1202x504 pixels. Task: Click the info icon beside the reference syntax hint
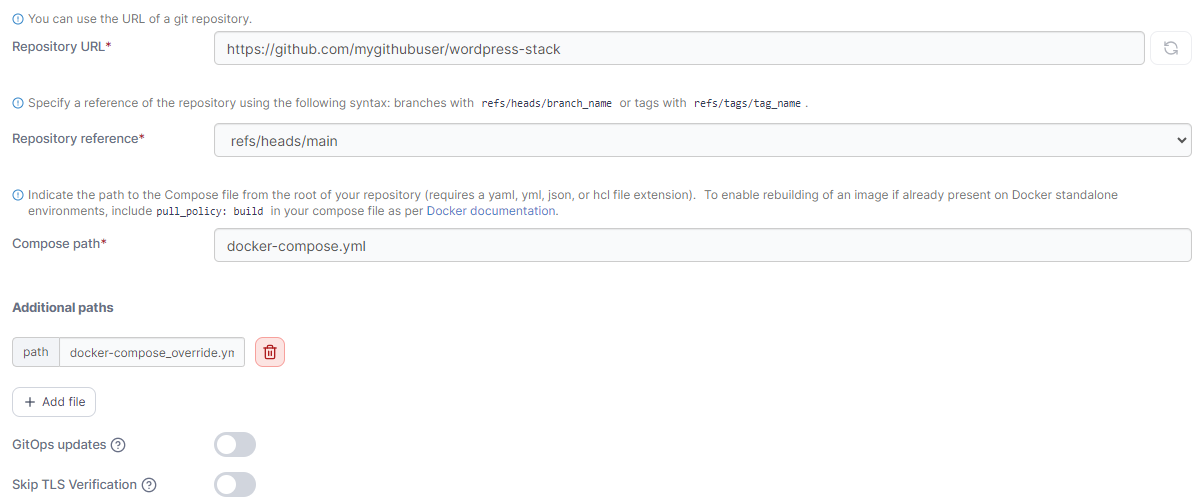click(x=17, y=103)
